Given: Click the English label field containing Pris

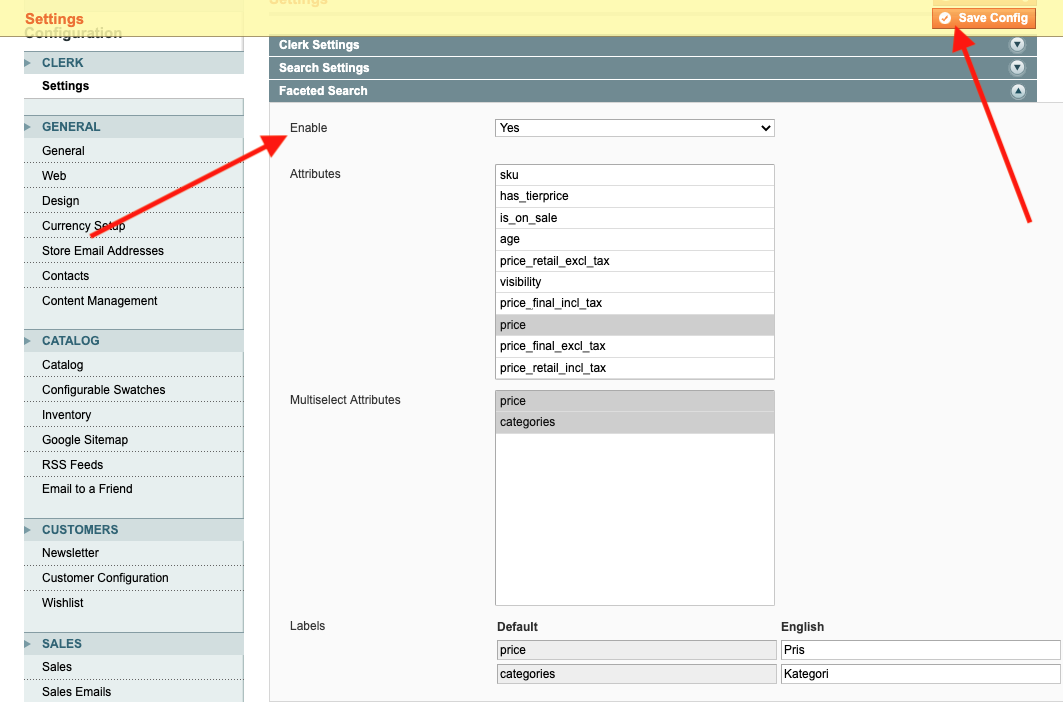Looking at the screenshot, I should pos(919,650).
